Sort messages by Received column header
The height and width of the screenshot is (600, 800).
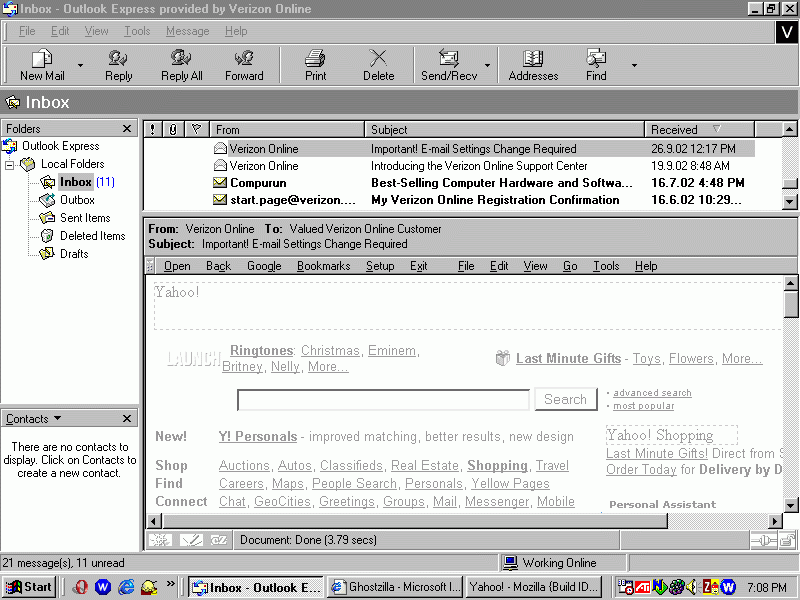click(x=674, y=129)
